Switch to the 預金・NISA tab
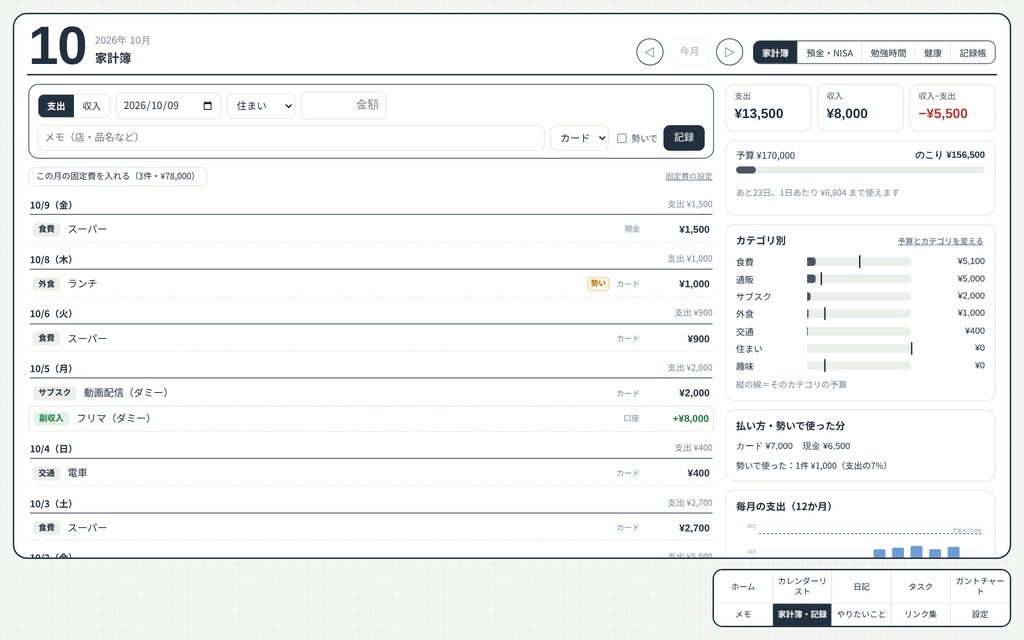Image resolution: width=1024 pixels, height=640 pixels. pos(829,53)
